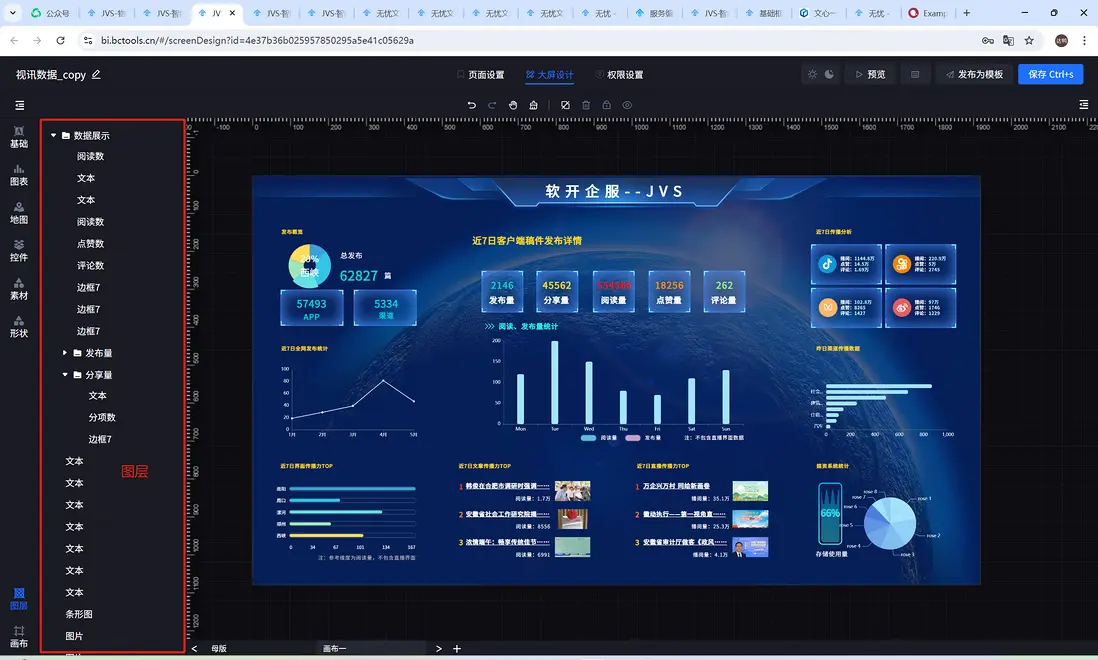Click the undo arrow icon

click(471, 105)
